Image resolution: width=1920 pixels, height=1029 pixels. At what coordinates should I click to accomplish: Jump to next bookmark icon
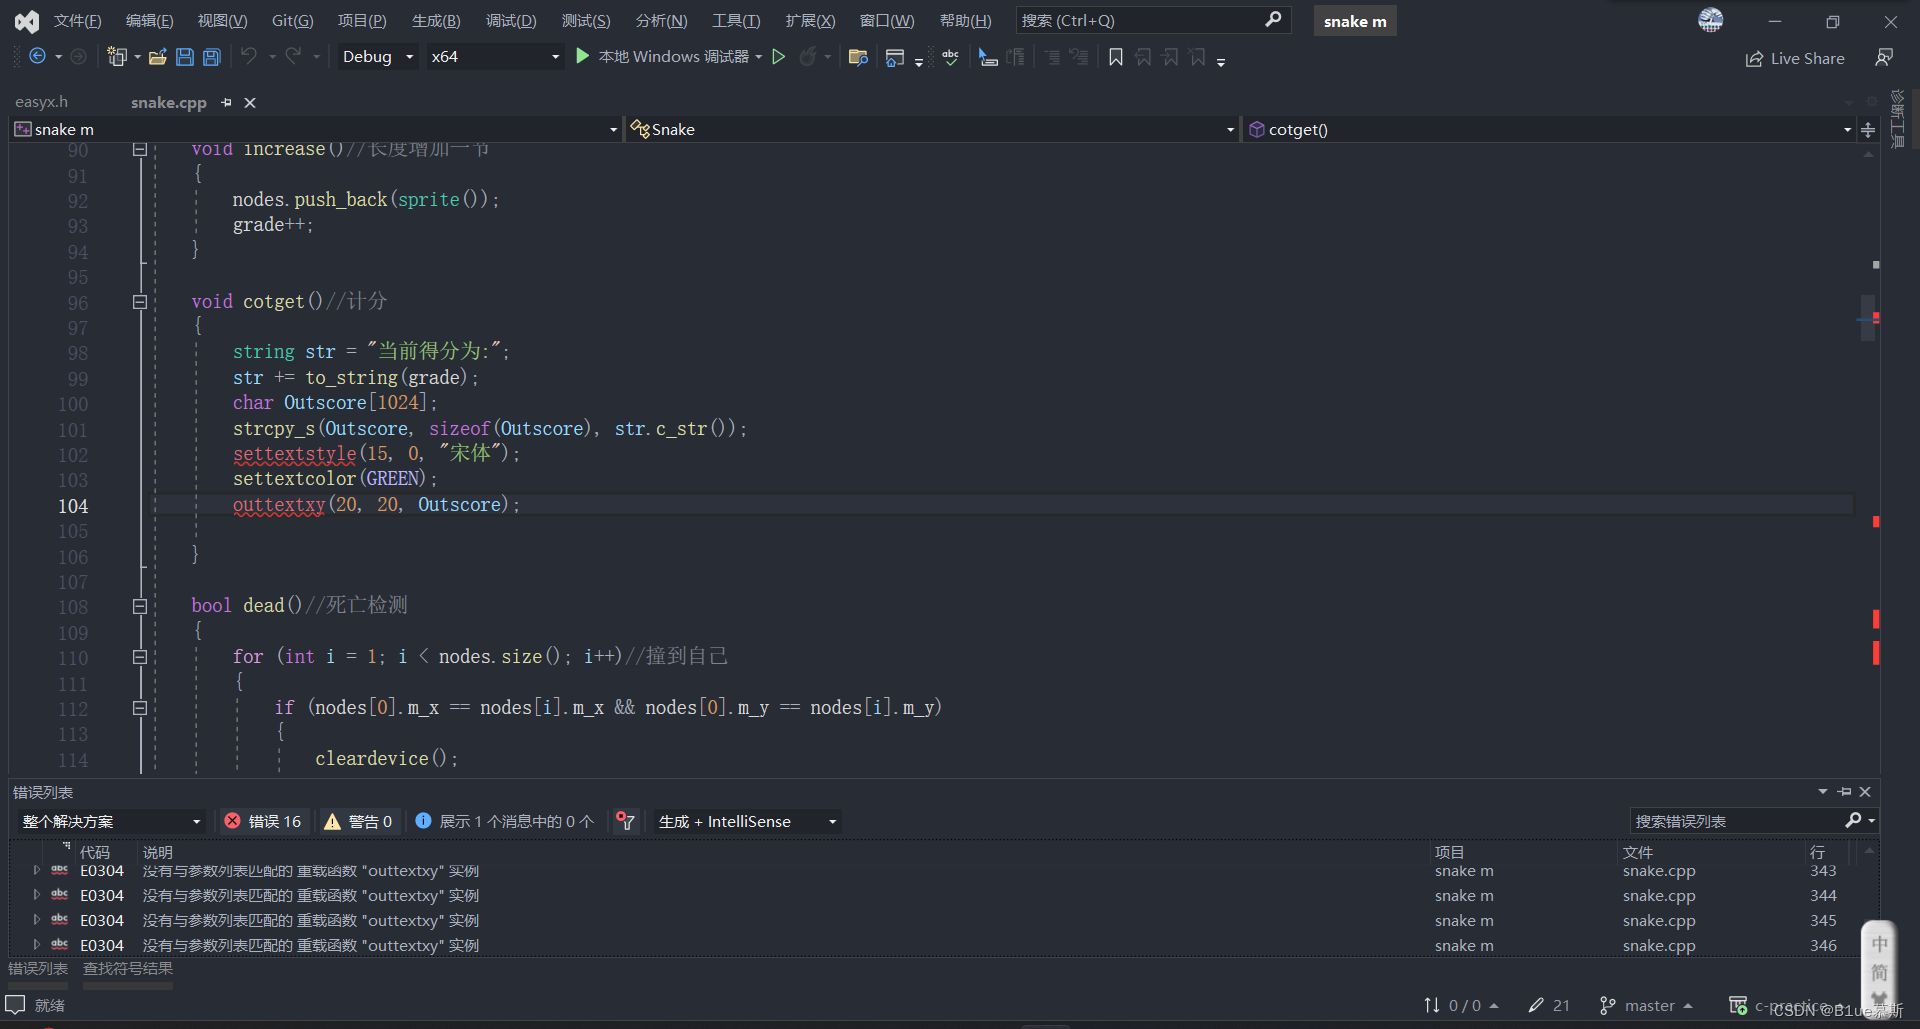click(1170, 57)
